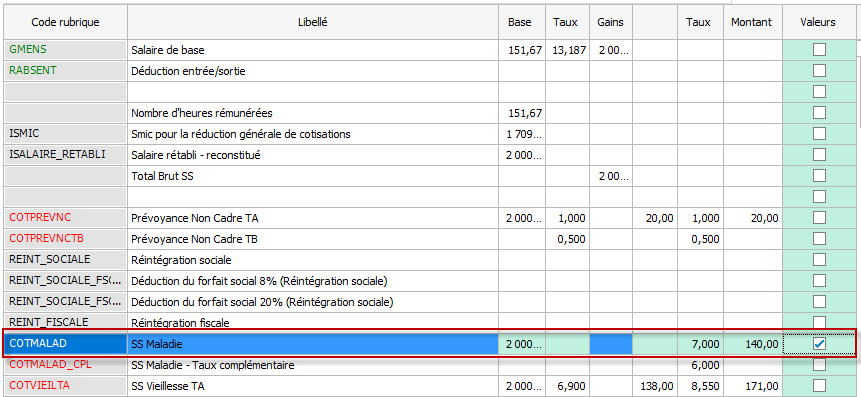Click the Montant column header
Screen dimensions: 861x397
tap(752, 23)
